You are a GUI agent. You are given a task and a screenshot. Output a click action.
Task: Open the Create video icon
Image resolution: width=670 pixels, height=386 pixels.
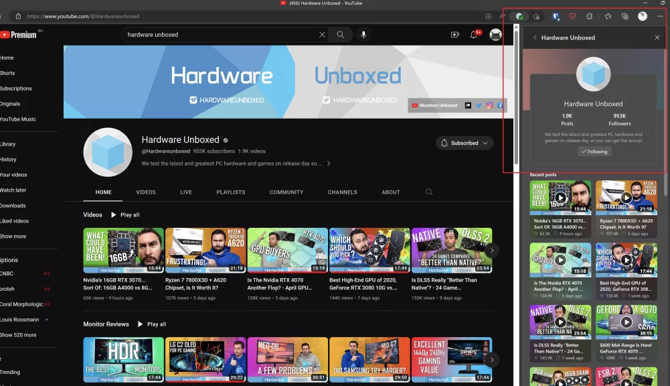(x=455, y=35)
